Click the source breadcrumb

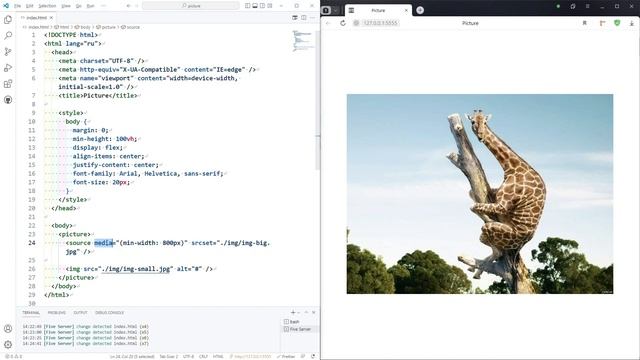pyautogui.click(x=131, y=27)
